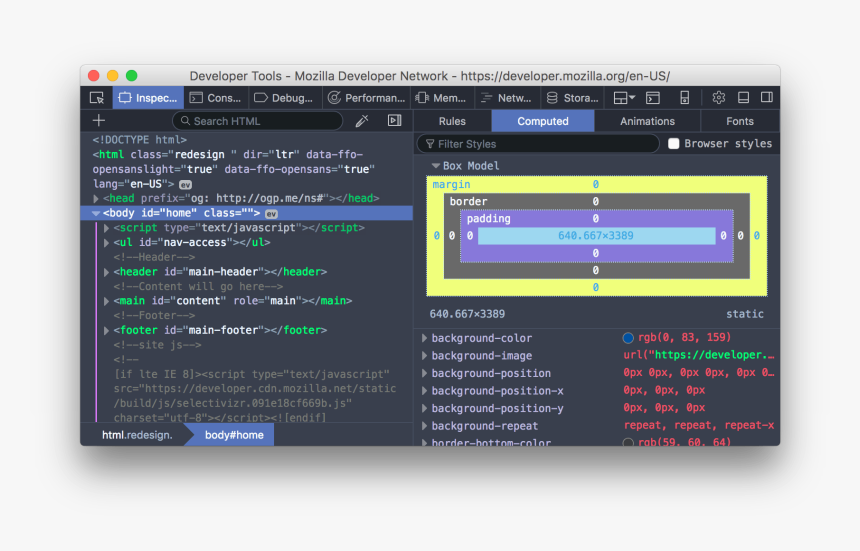This screenshot has height=551, width=860.
Task: Expand background-position-y property
Action: click(x=424, y=408)
